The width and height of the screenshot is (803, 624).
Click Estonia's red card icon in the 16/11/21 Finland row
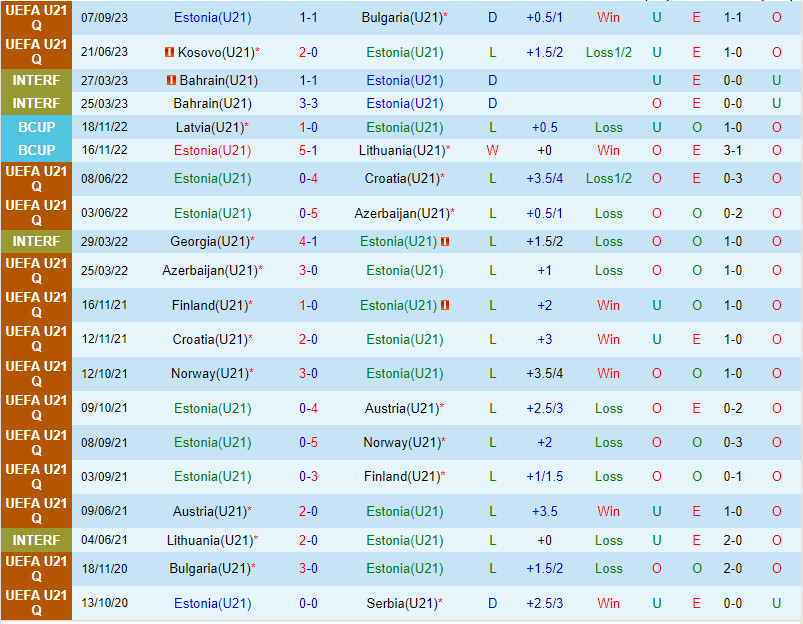pos(445,305)
